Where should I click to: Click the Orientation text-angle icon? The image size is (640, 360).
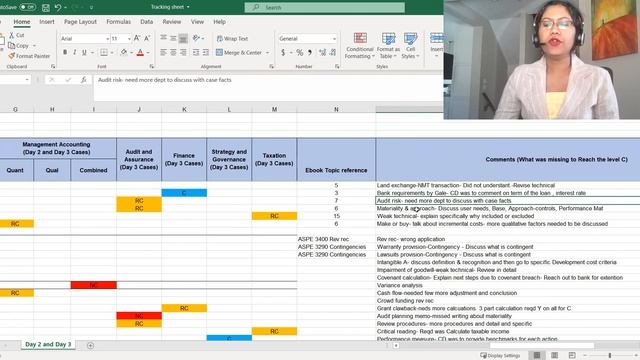(x=196, y=38)
